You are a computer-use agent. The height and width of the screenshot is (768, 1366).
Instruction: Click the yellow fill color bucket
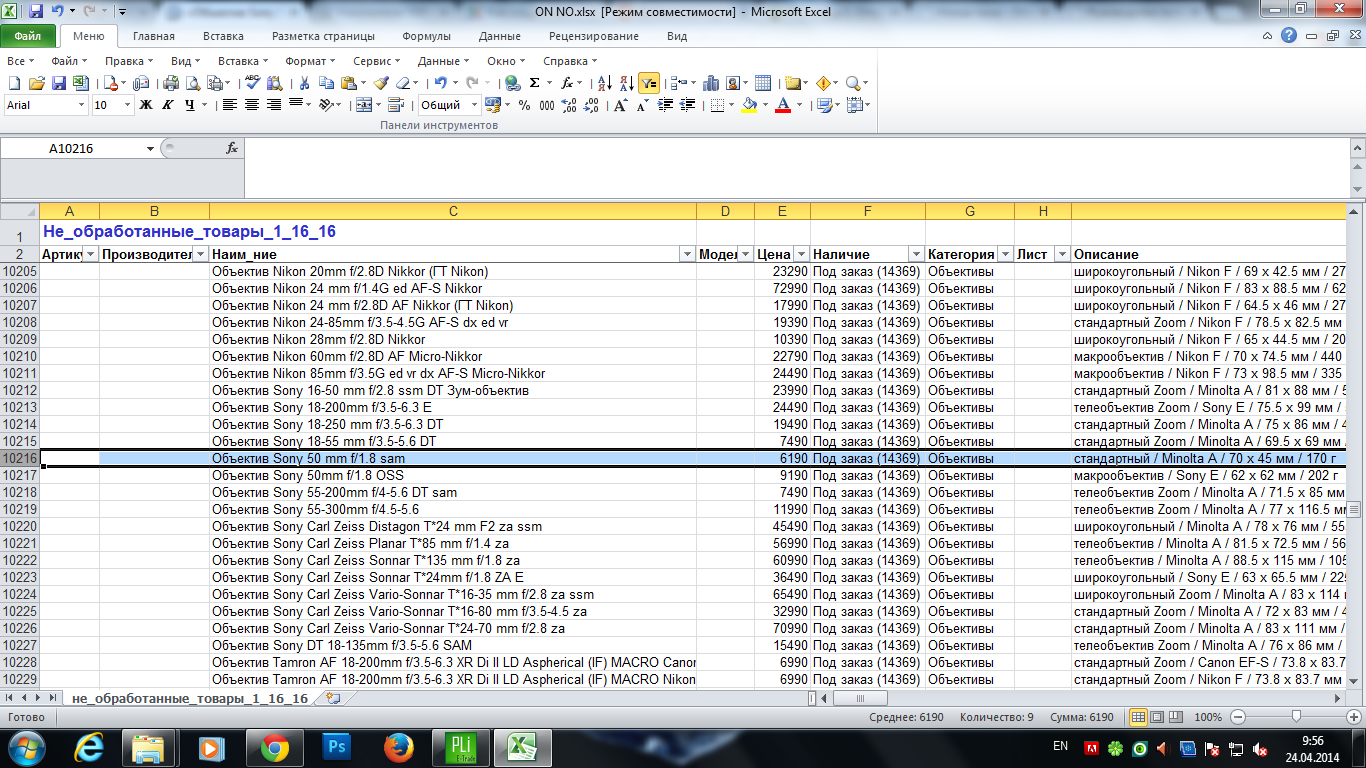tap(748, 105)
